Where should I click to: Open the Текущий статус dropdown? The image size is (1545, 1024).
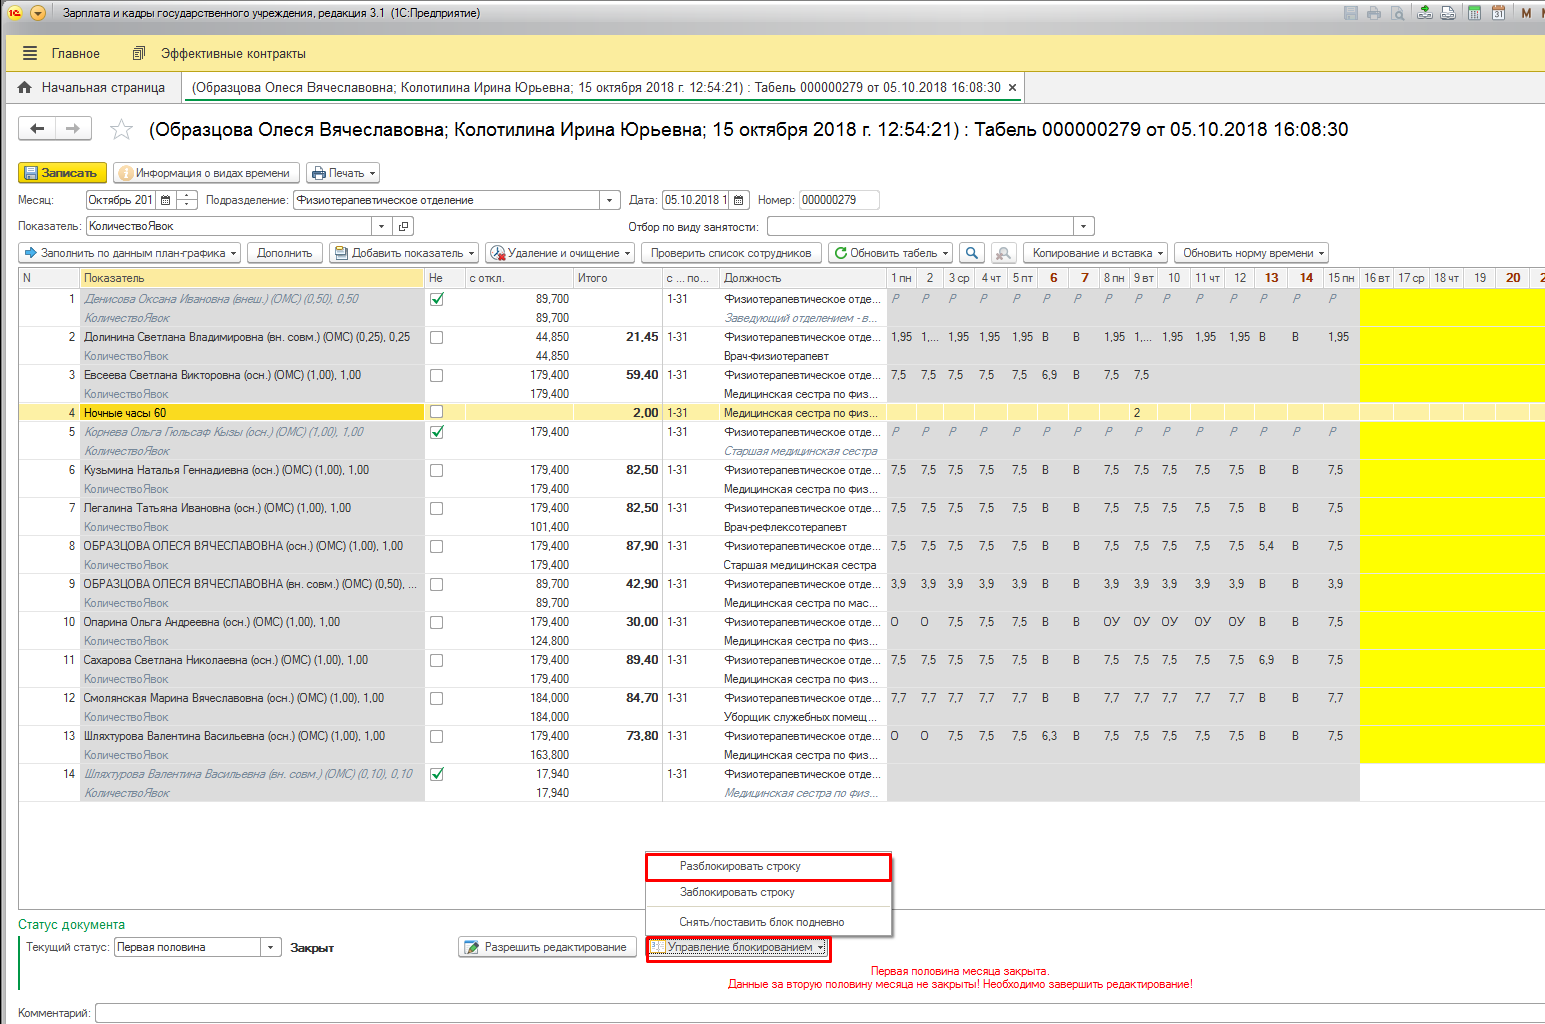tap(271, 947)
